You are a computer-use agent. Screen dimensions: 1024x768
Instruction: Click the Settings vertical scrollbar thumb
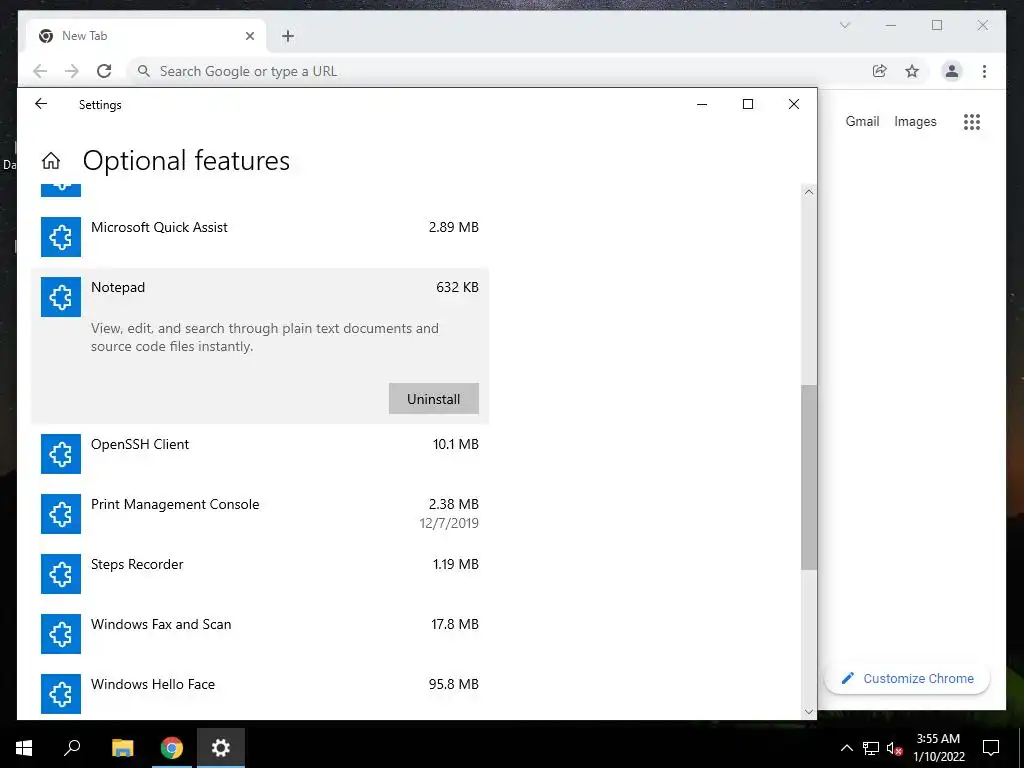click(x=809, y=477)
